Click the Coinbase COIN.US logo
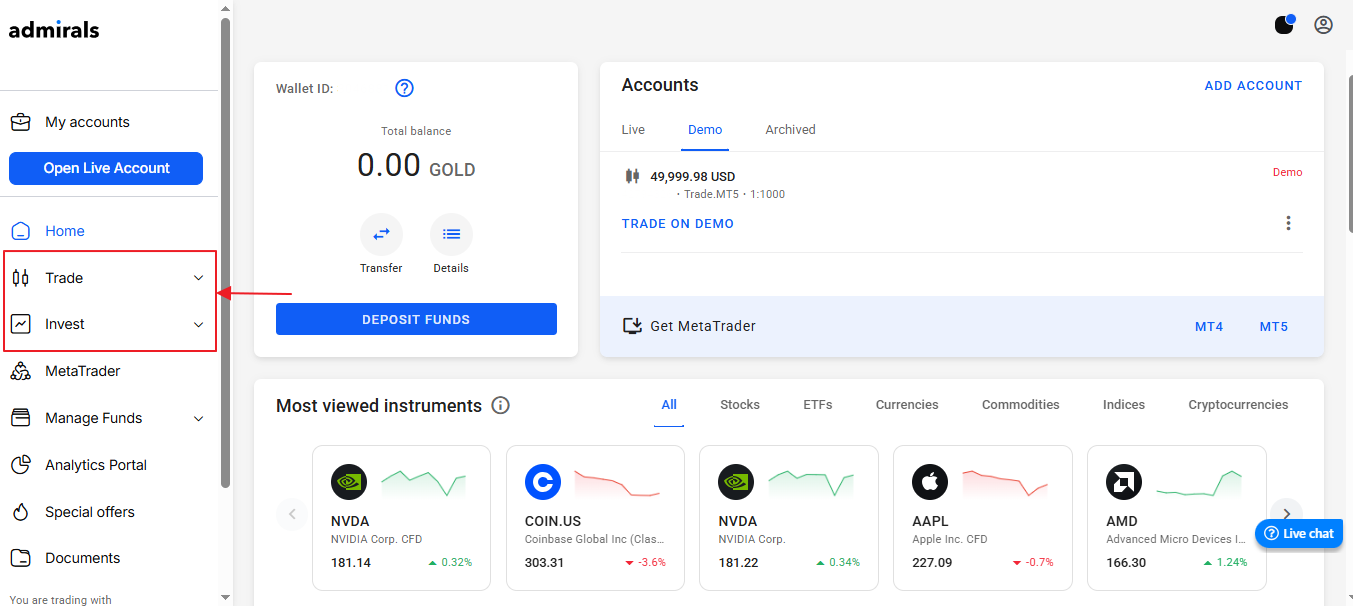 pos(543,482)
